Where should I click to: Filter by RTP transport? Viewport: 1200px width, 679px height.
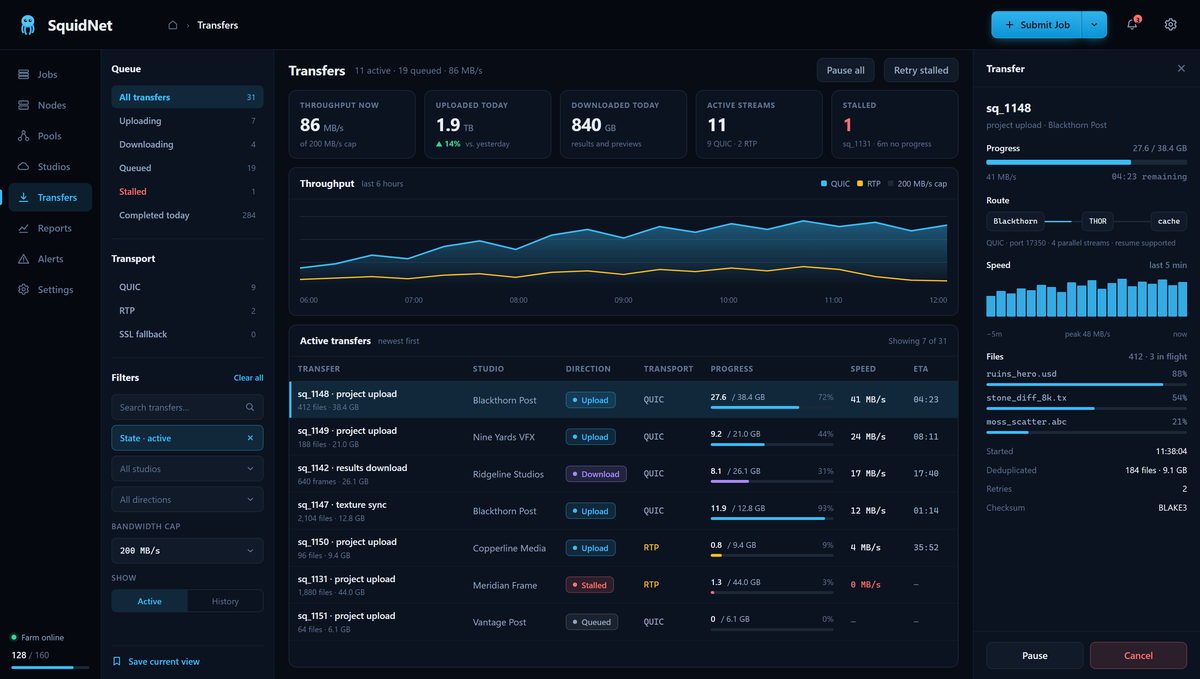(187, 311)
